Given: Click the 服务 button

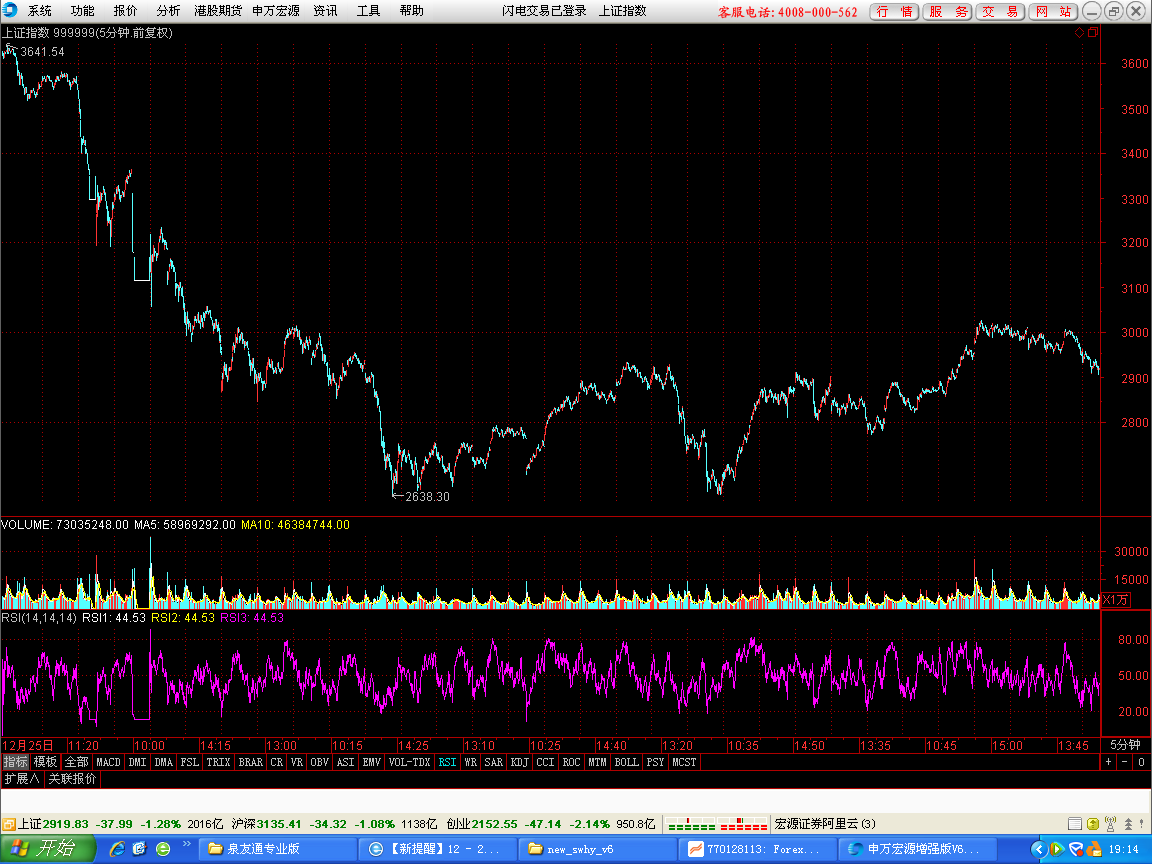Looking at the screenshot, I should coord(948,12).
